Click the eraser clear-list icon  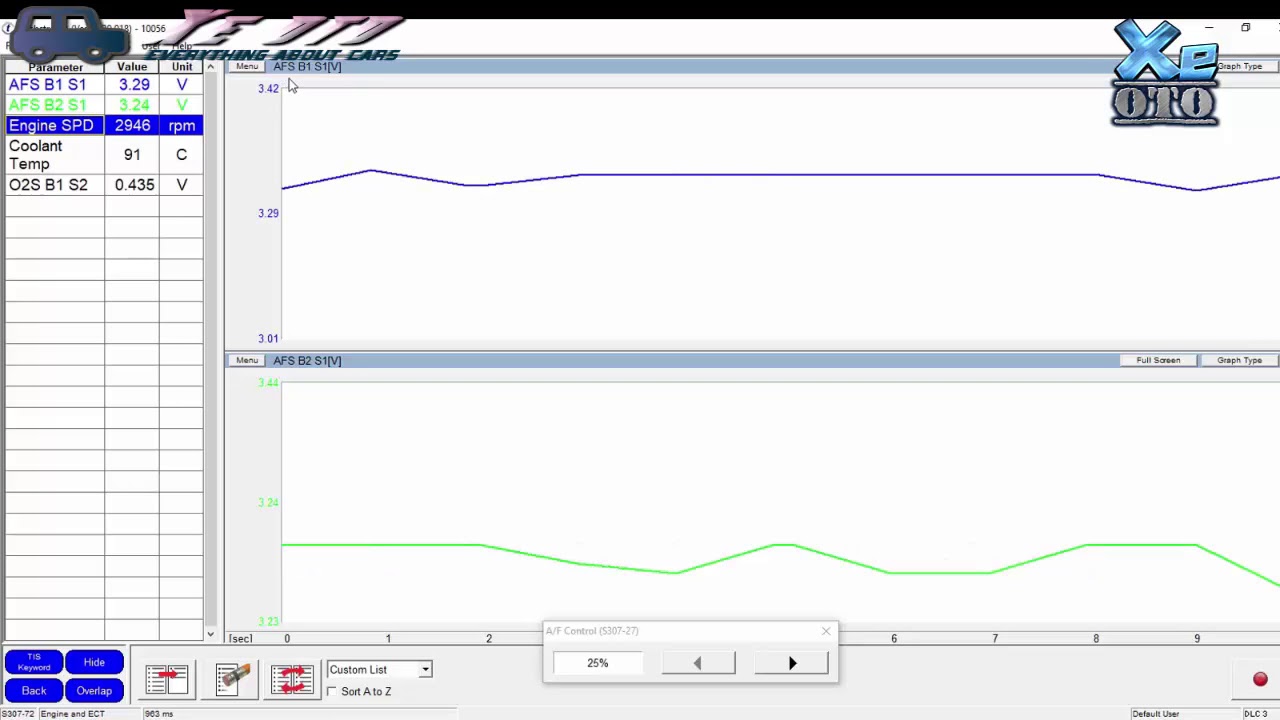232,679
